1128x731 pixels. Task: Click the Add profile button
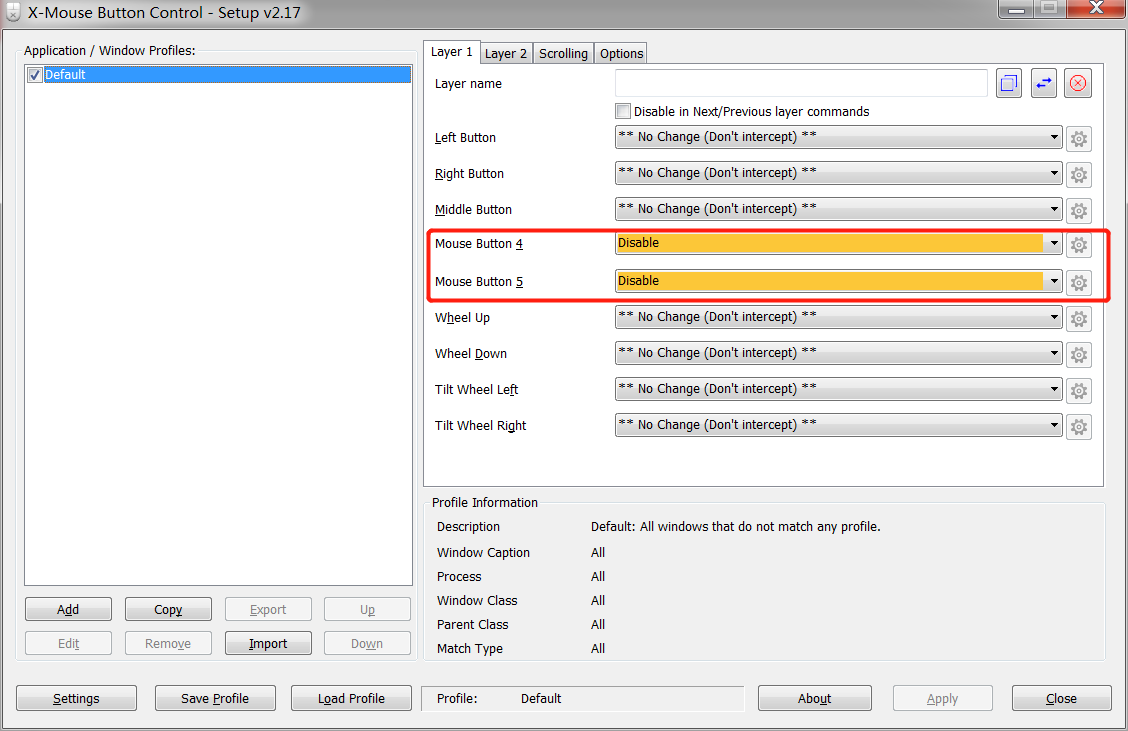pyautogui.click(x=68, y=609)
